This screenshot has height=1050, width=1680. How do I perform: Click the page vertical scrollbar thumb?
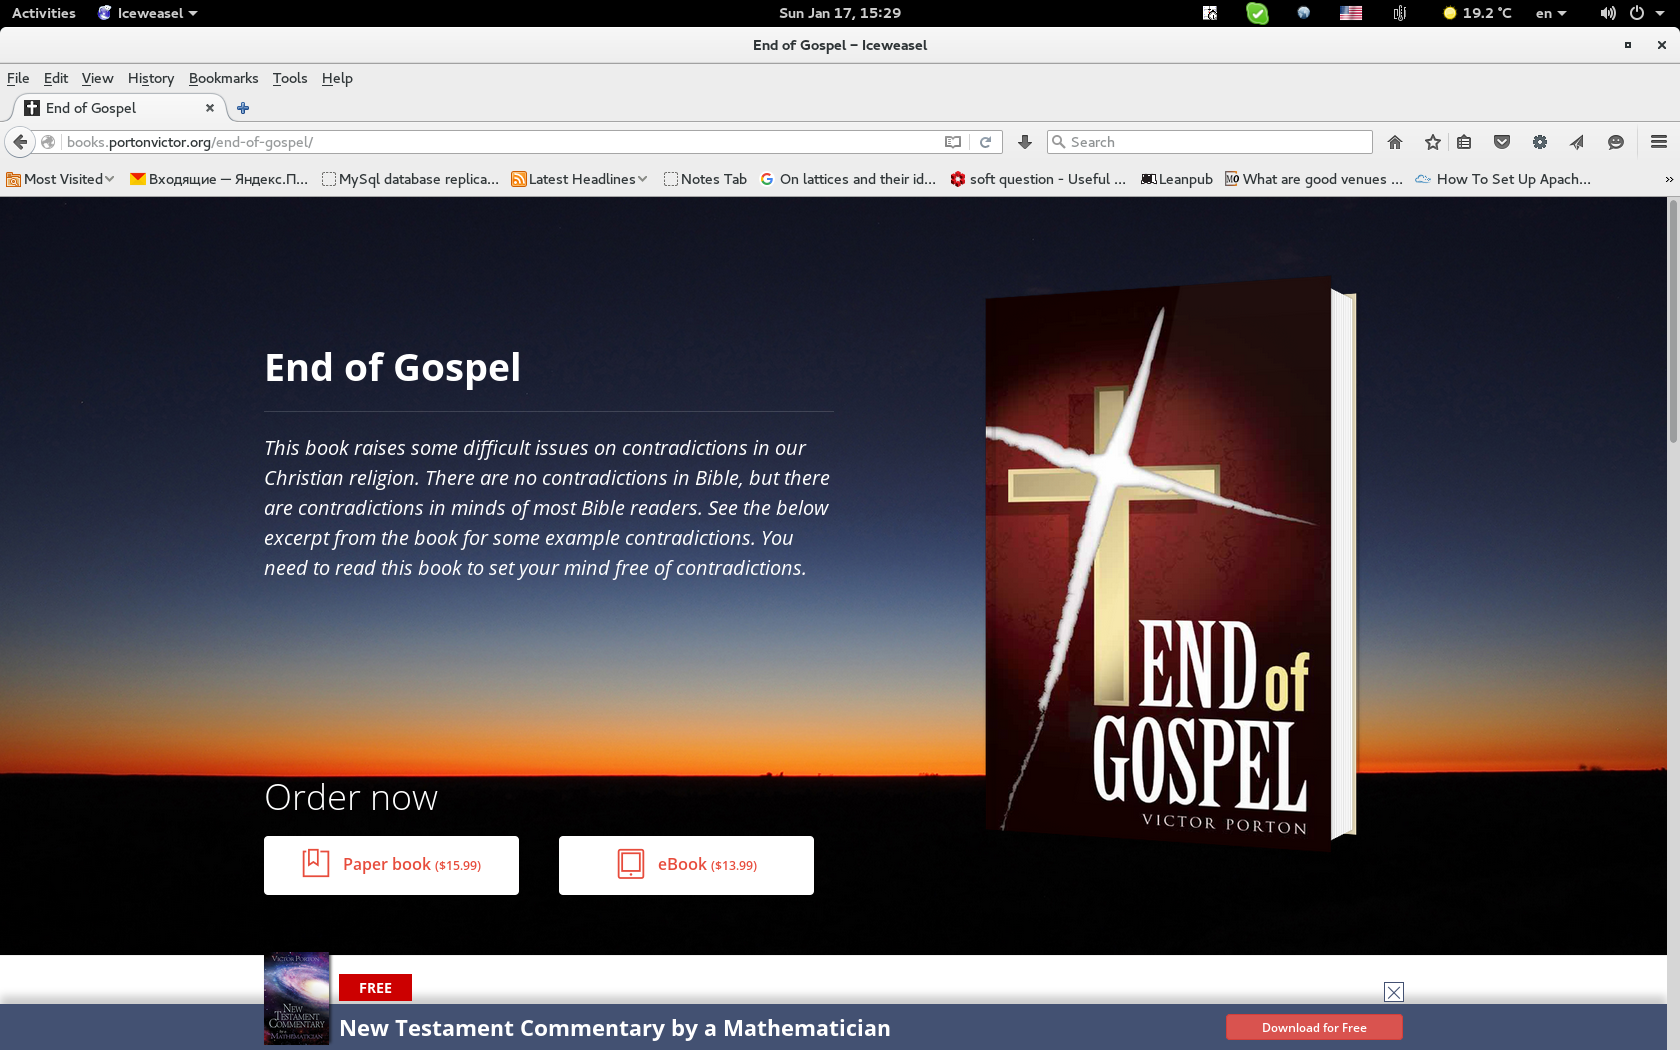click(x=1673, y=320)
